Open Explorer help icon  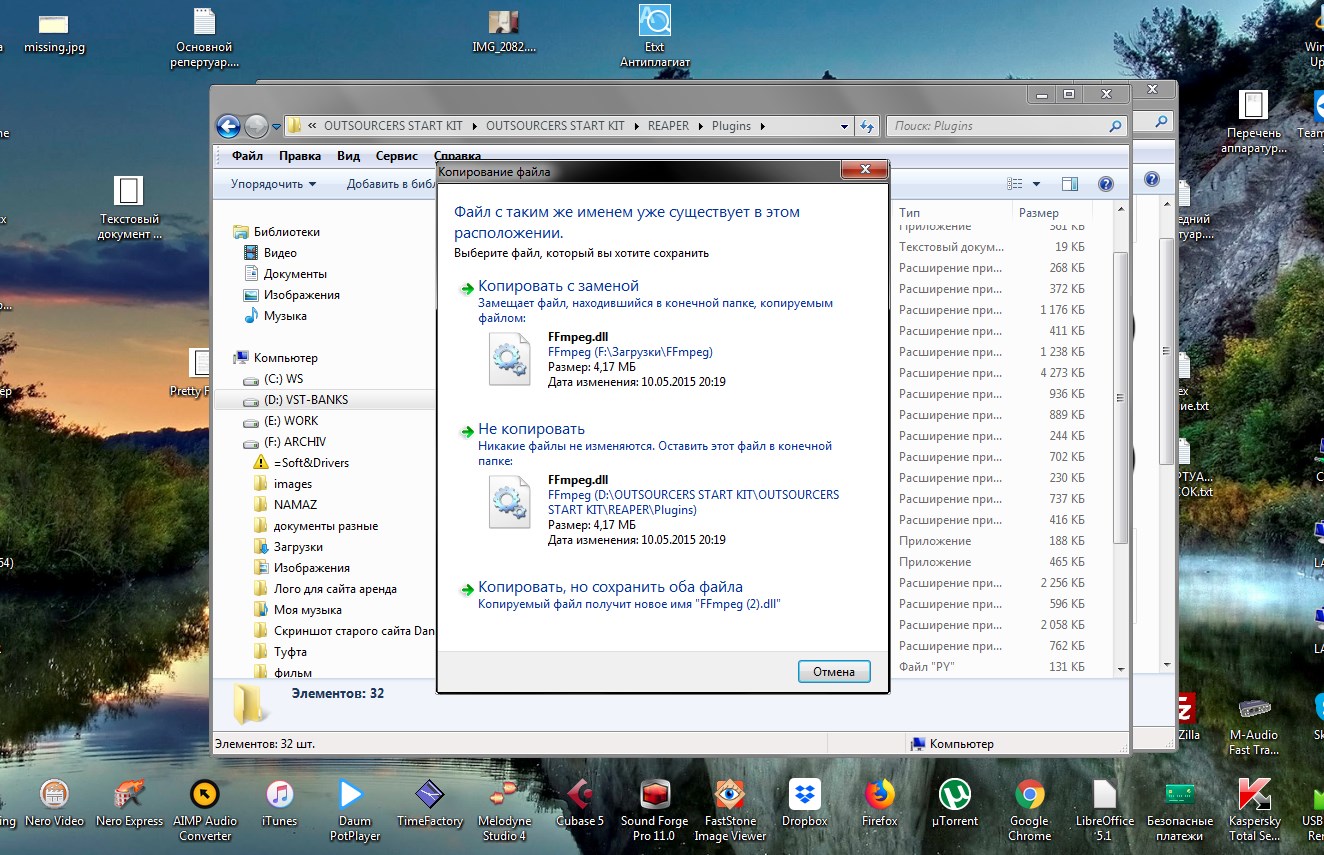(x=1105, y=184)
